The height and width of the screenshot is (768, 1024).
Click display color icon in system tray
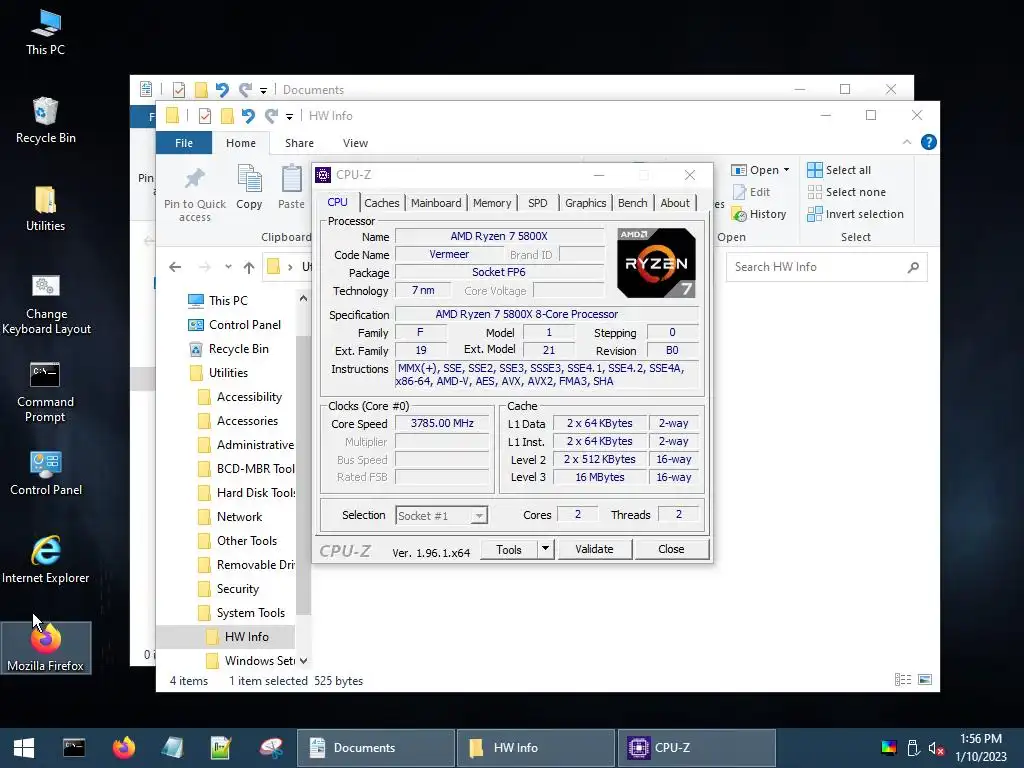[889, 748]
